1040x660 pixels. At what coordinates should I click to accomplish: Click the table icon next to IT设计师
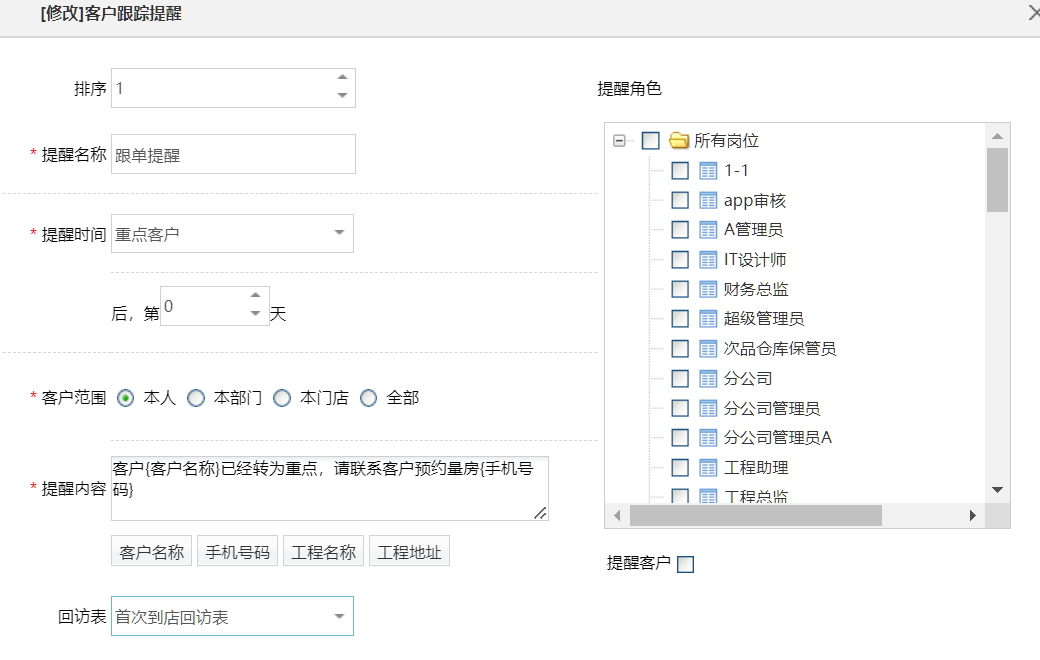[x=709, y=260]
